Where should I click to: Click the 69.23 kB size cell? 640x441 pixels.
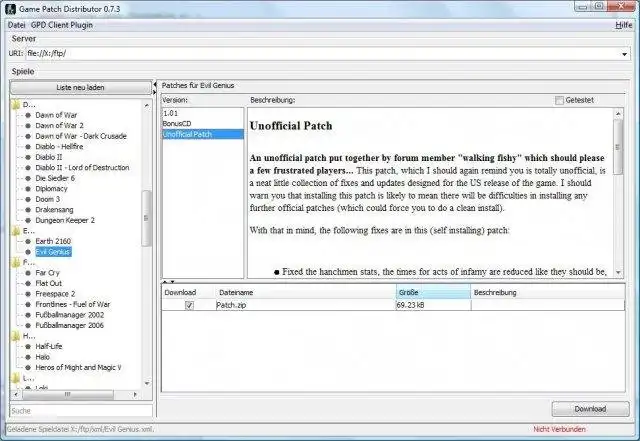[x=433, y=305]
